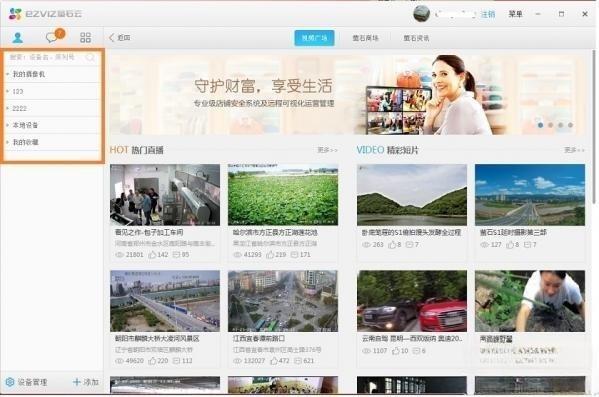Click the 守护财富 享受生活 promo banner
Image resolution: width=599 pixels, height=397 pixels.
[347, 94]
